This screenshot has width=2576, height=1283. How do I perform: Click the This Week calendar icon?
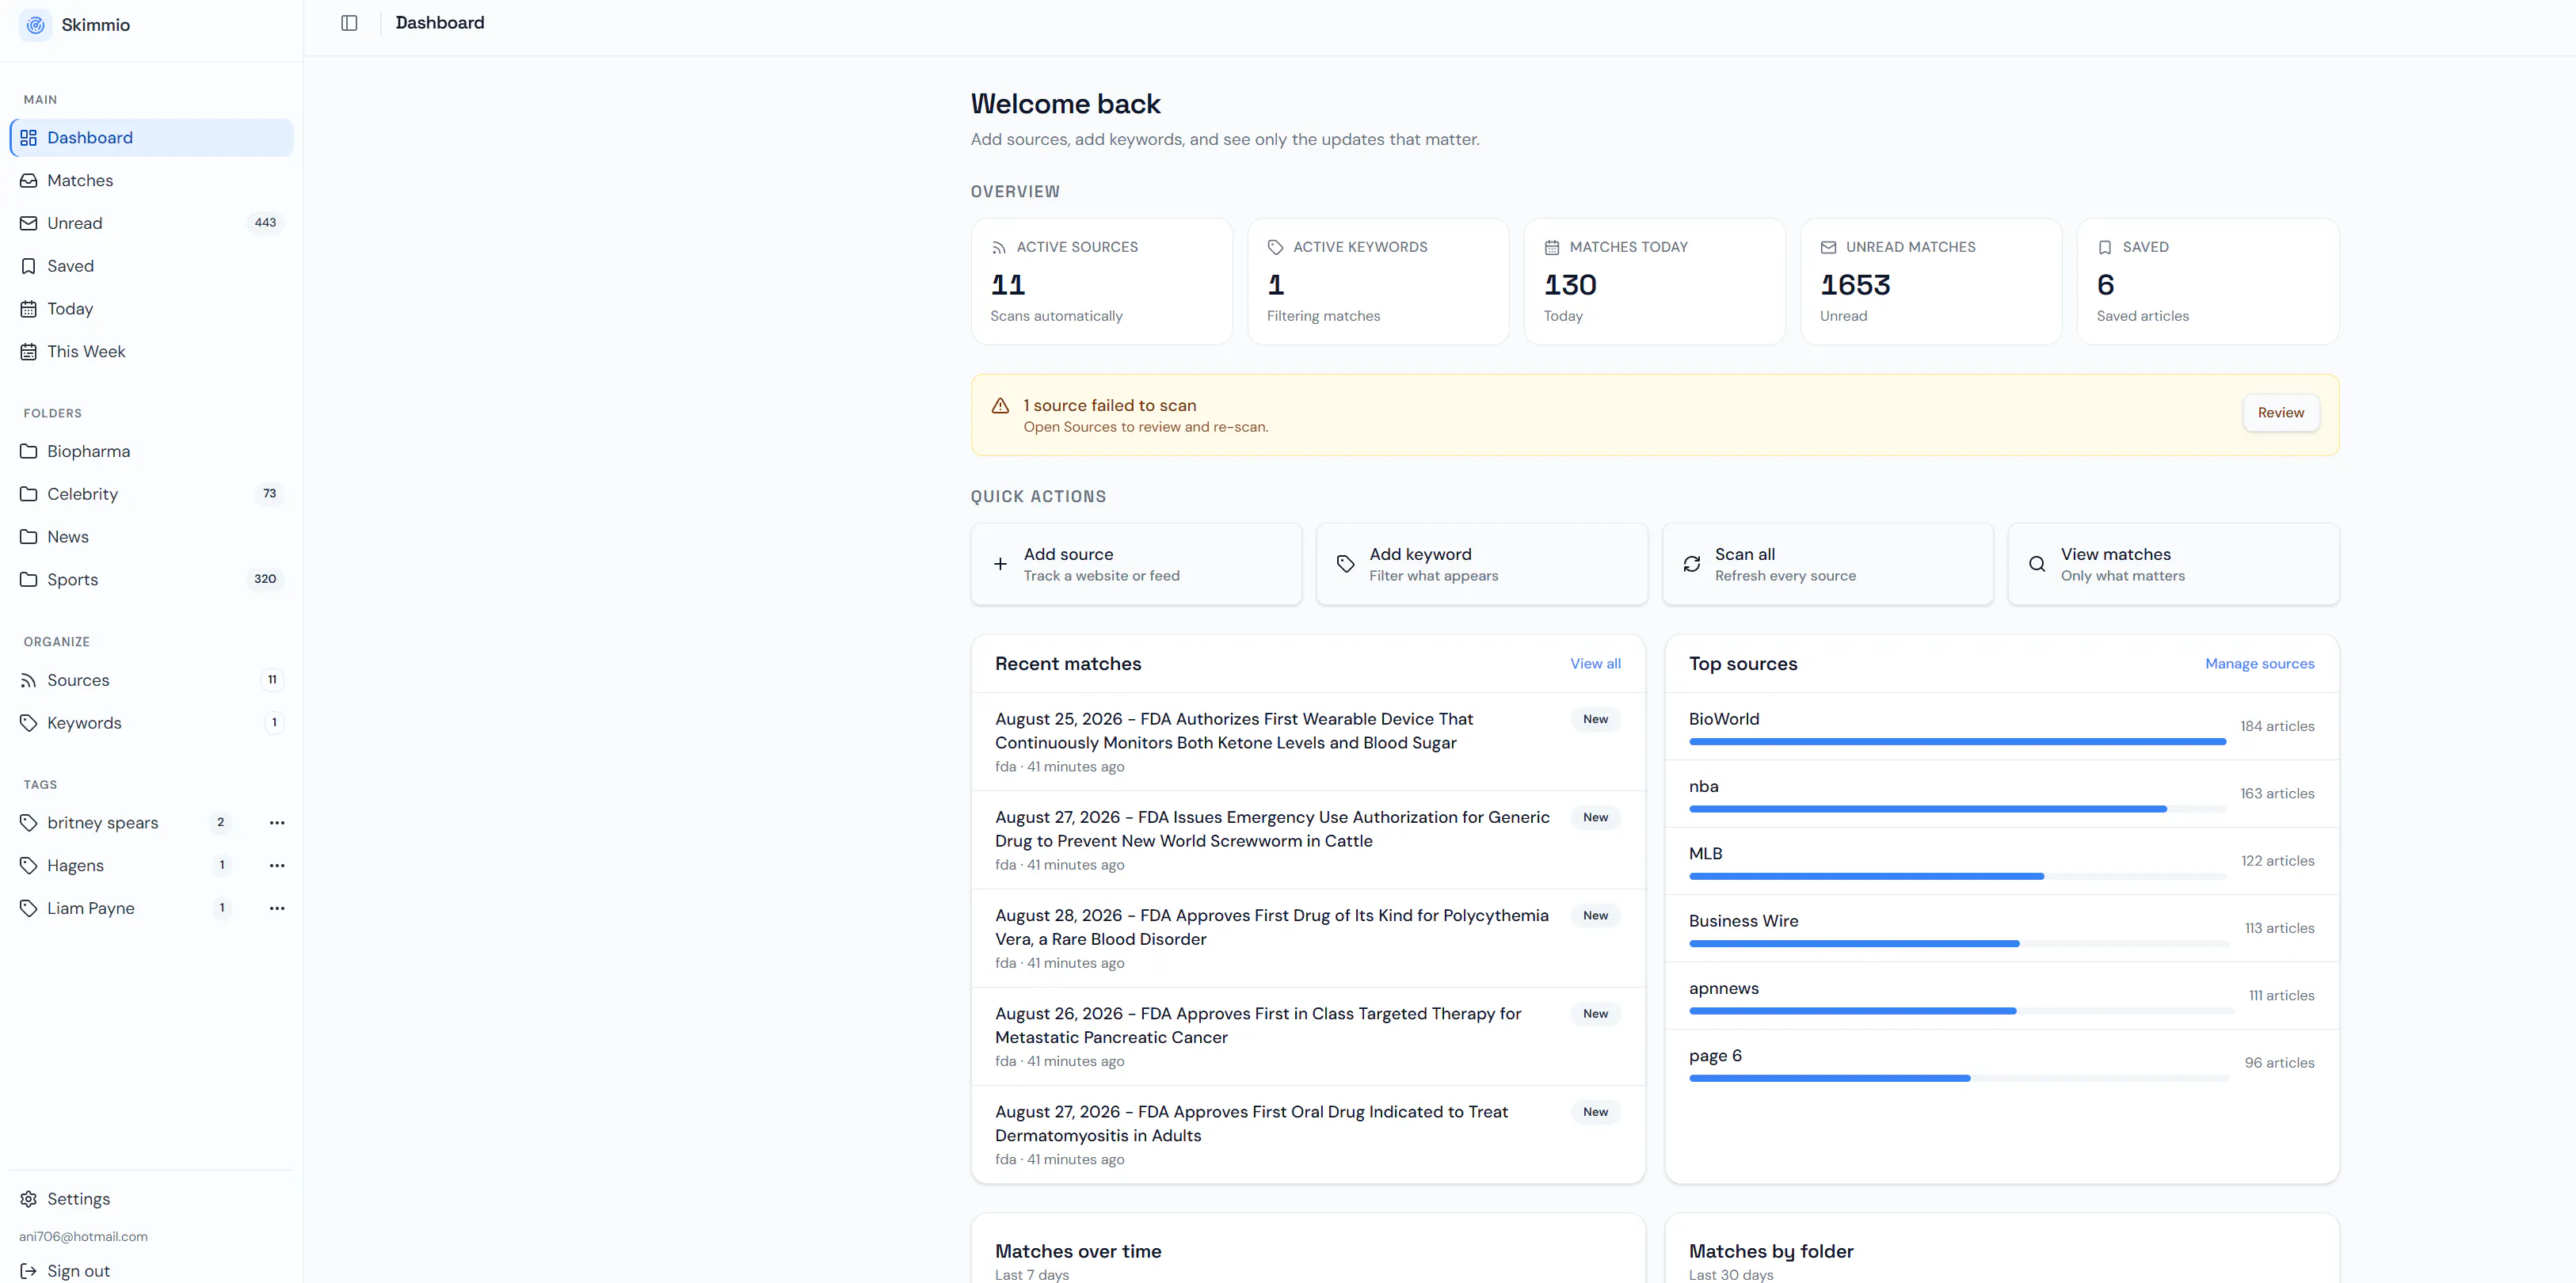[x=29, y=352]
